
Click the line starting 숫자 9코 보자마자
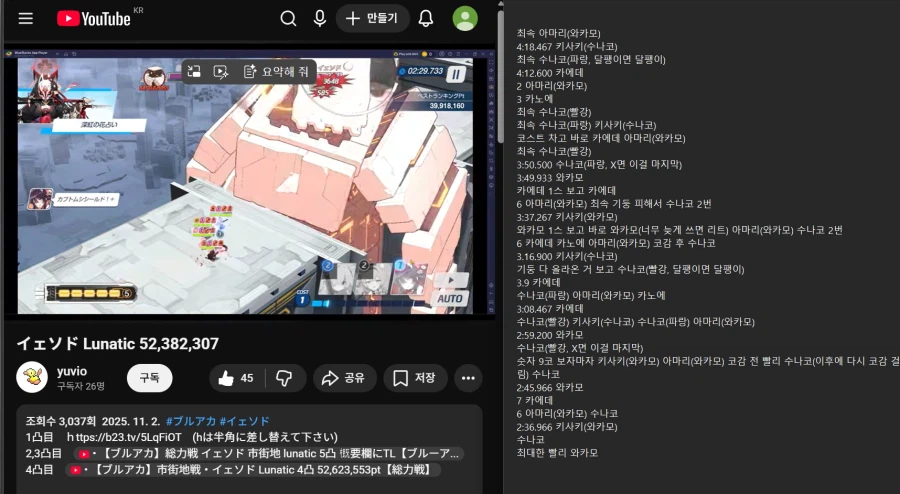point(708,368)
